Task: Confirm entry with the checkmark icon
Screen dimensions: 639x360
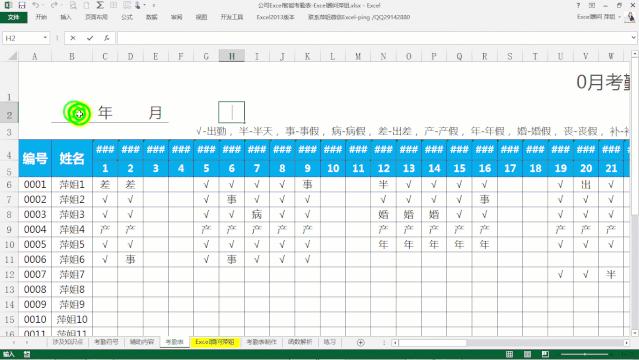Action: pyautogui.click(x=90, y=38)
